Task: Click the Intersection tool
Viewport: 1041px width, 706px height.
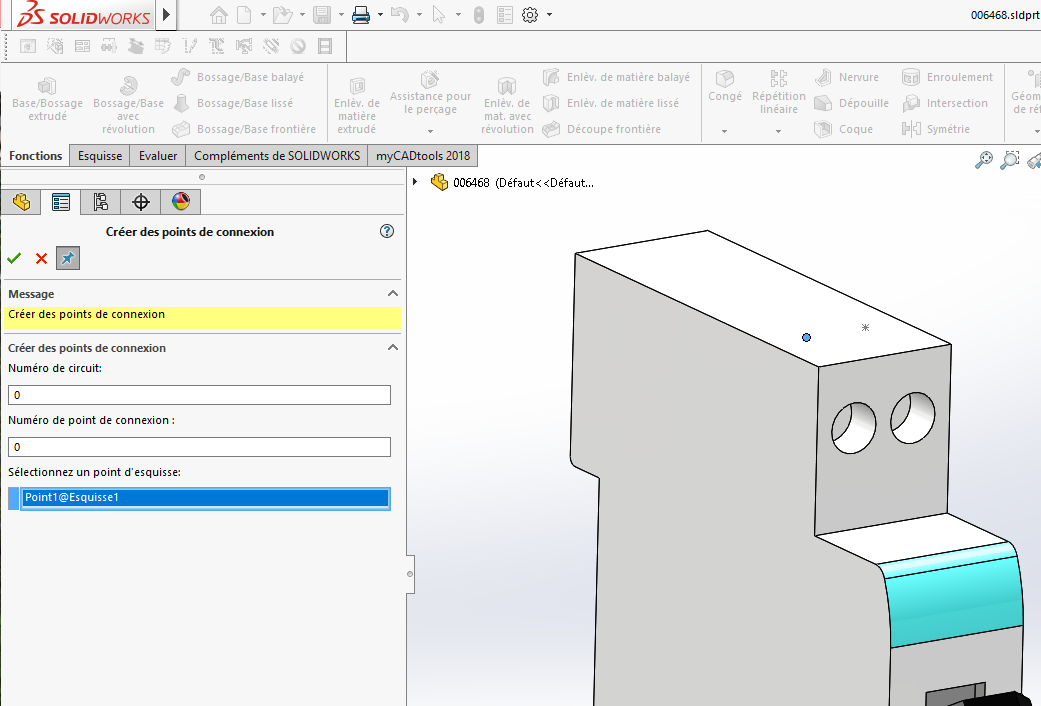Action: (x=945, y=103)
